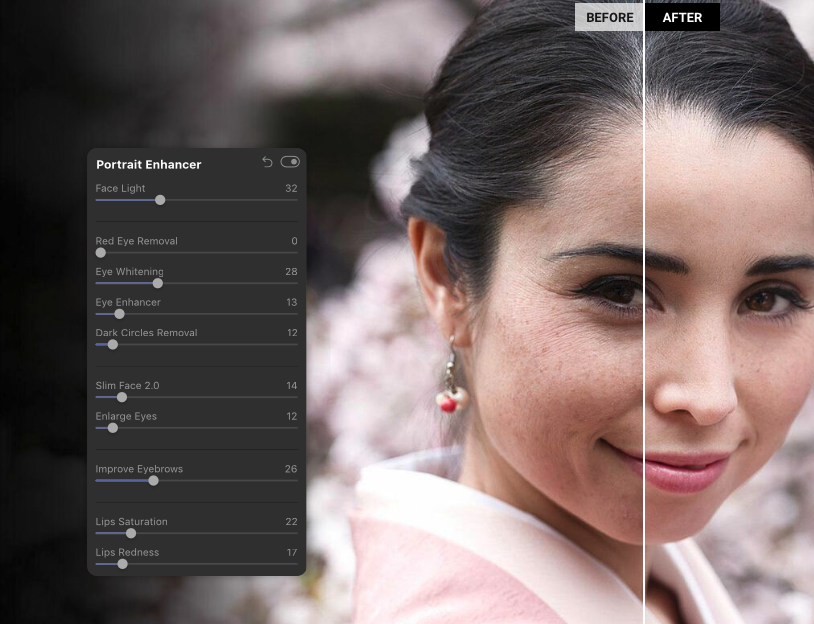
Task: Click the Eye Whitening slider handle
Action: pos(157,284)
